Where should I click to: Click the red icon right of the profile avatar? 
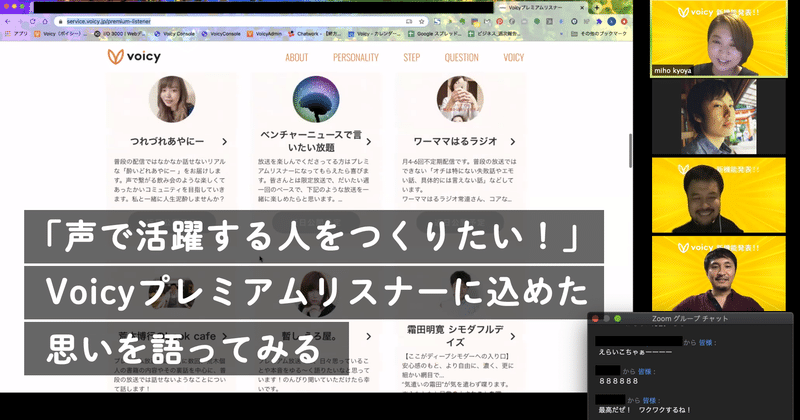click(x=624, y=21)
